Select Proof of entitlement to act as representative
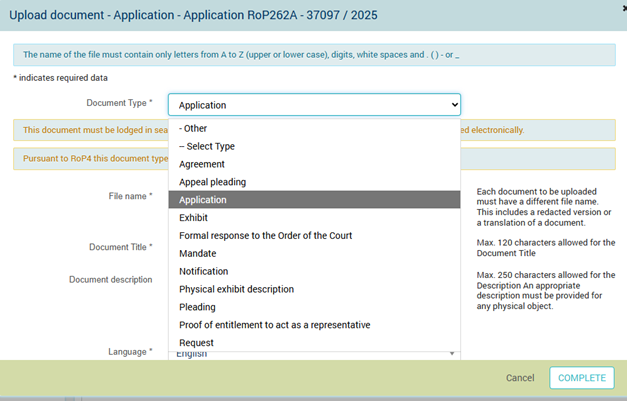Viewport: 627px width, 401px height. (x=274, y=325)
